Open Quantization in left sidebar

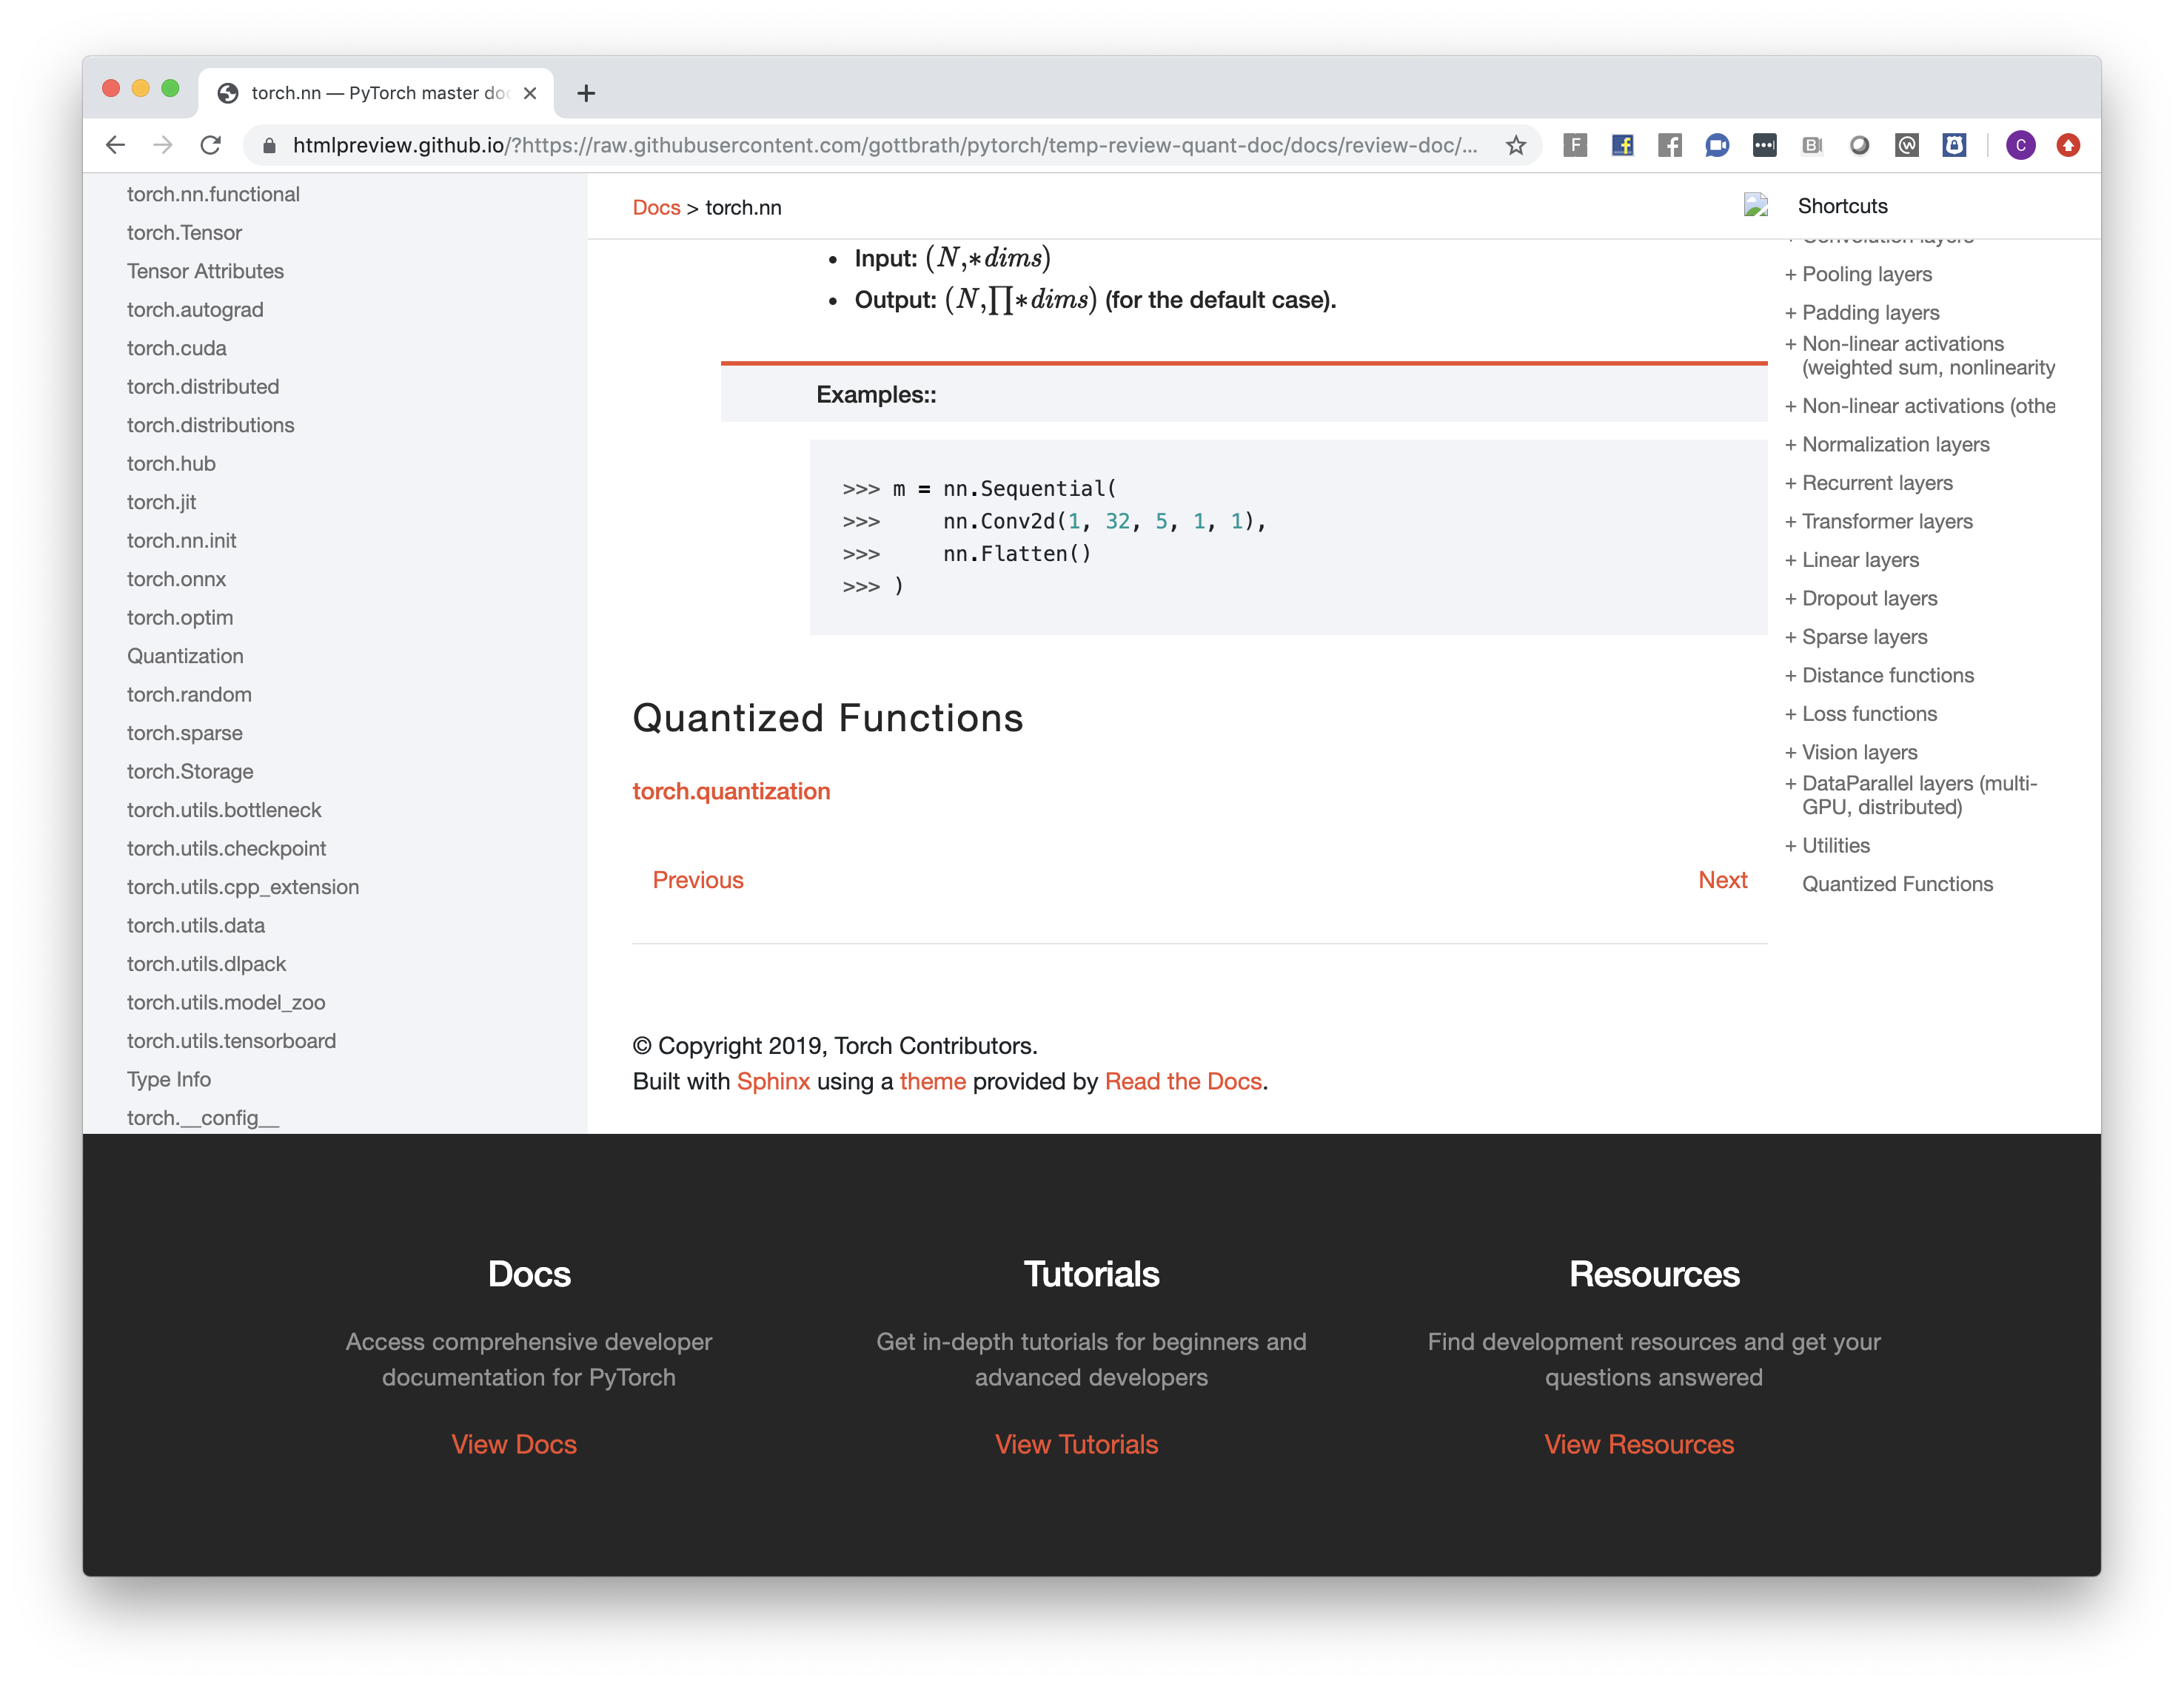(x=185, y=656)
